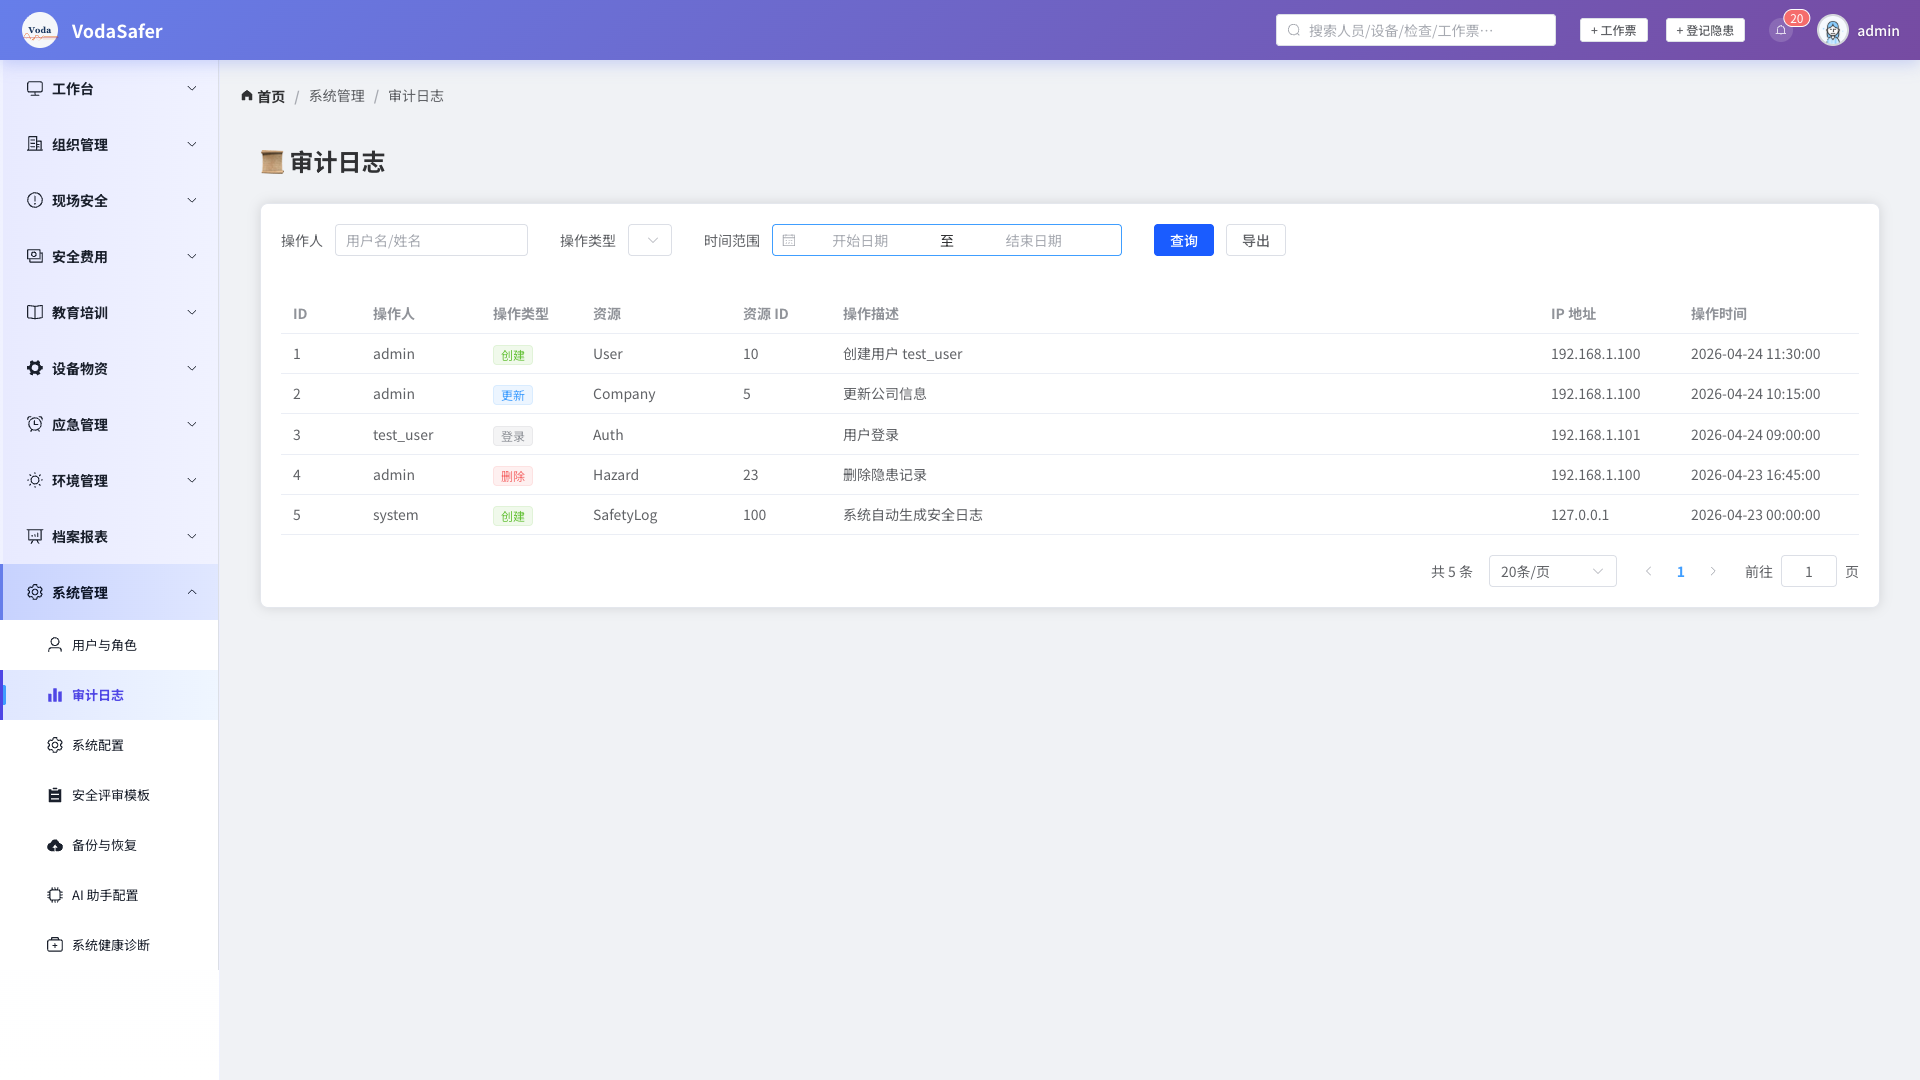Viewport: 1920px width, 1080px height.
Task: Expand the 工作台 menu chevron
Action: coord(192,88)
